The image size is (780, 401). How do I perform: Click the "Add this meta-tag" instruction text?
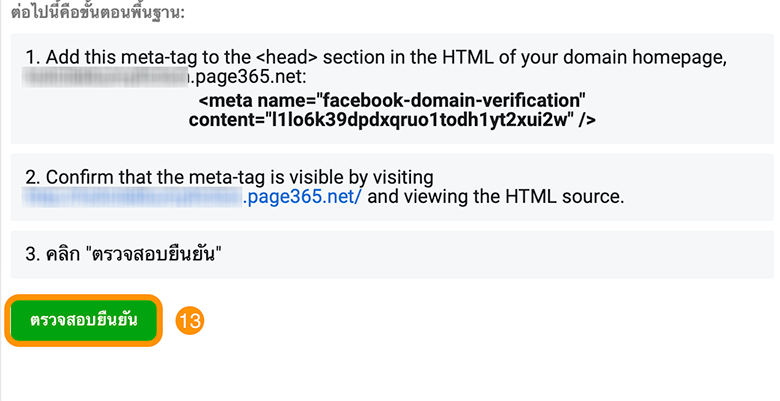[x=122, y=58]
